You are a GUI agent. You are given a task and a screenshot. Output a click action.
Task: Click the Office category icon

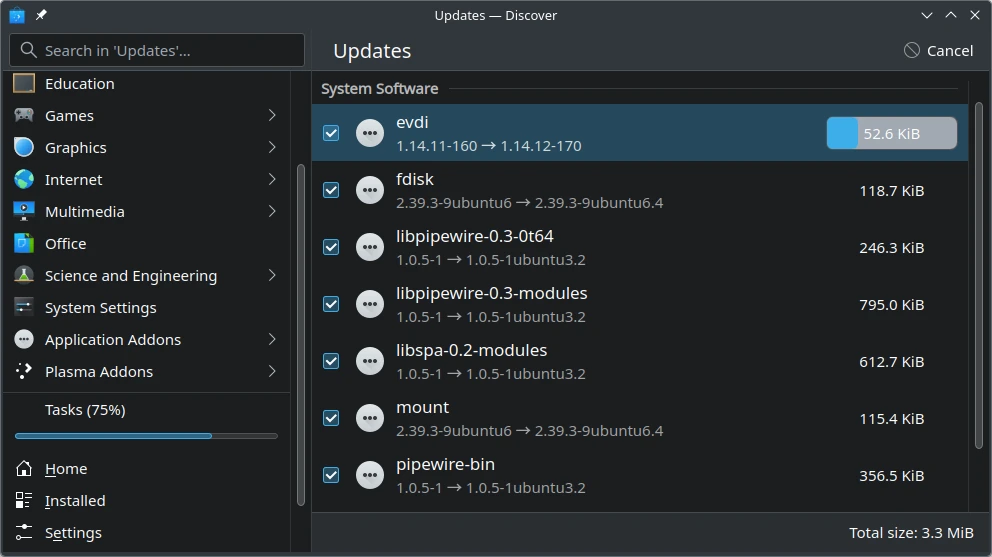point(24,244)
